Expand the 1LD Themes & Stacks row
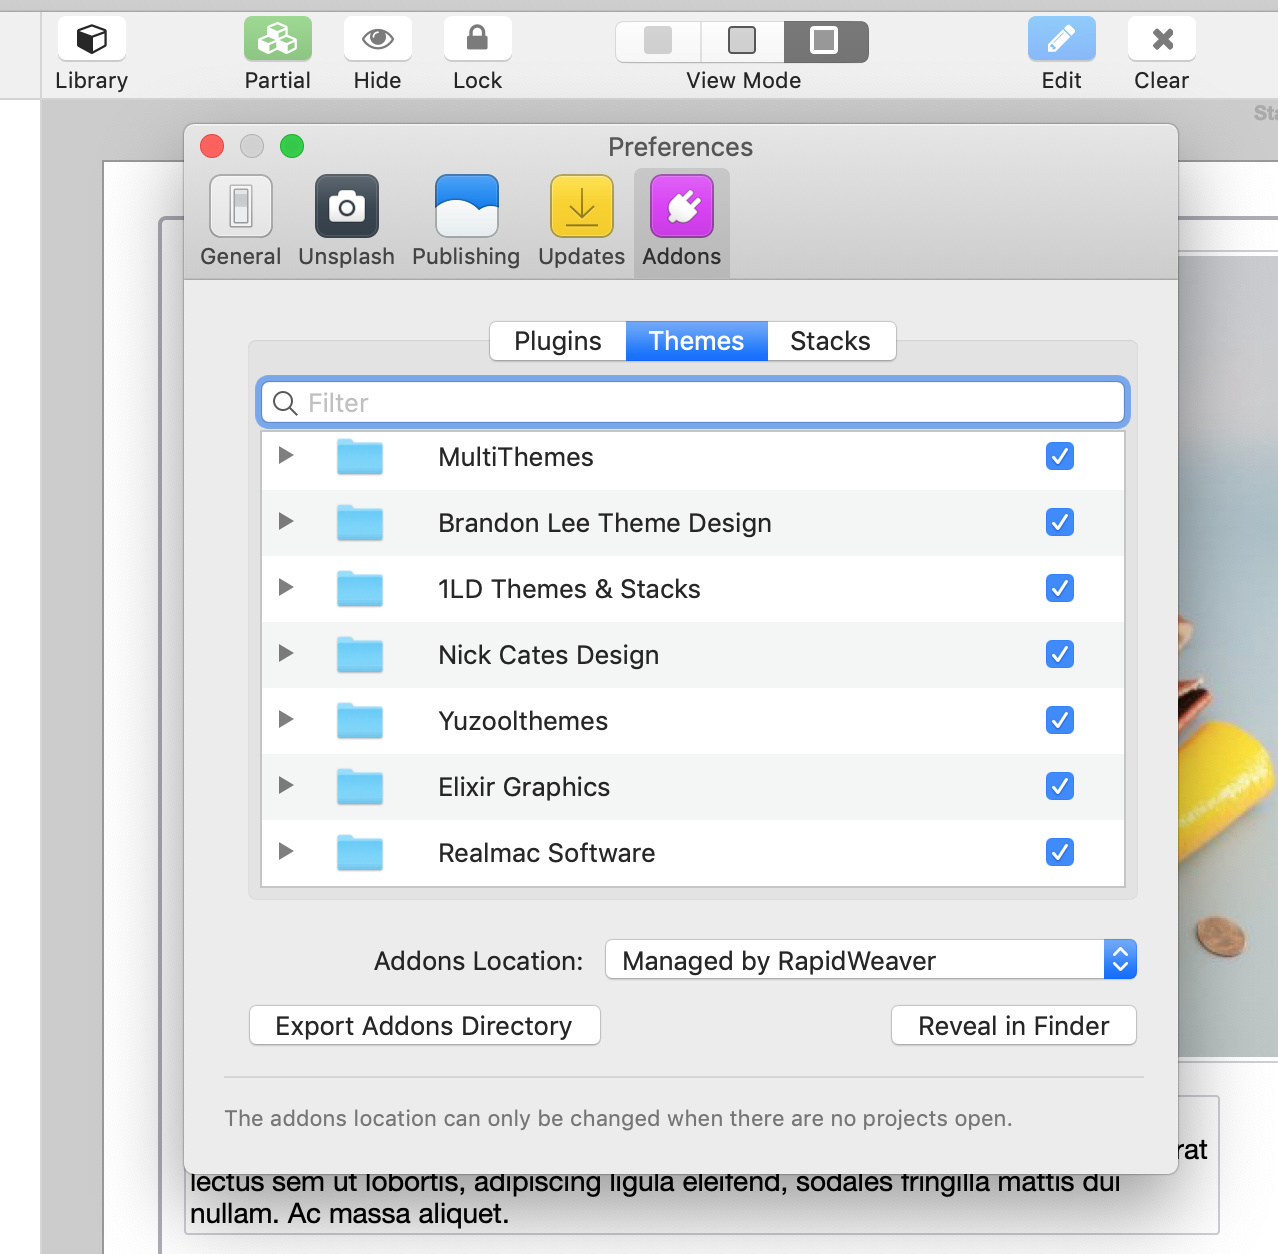This screenshot has height=1254, width=1278. coord(286,587)
